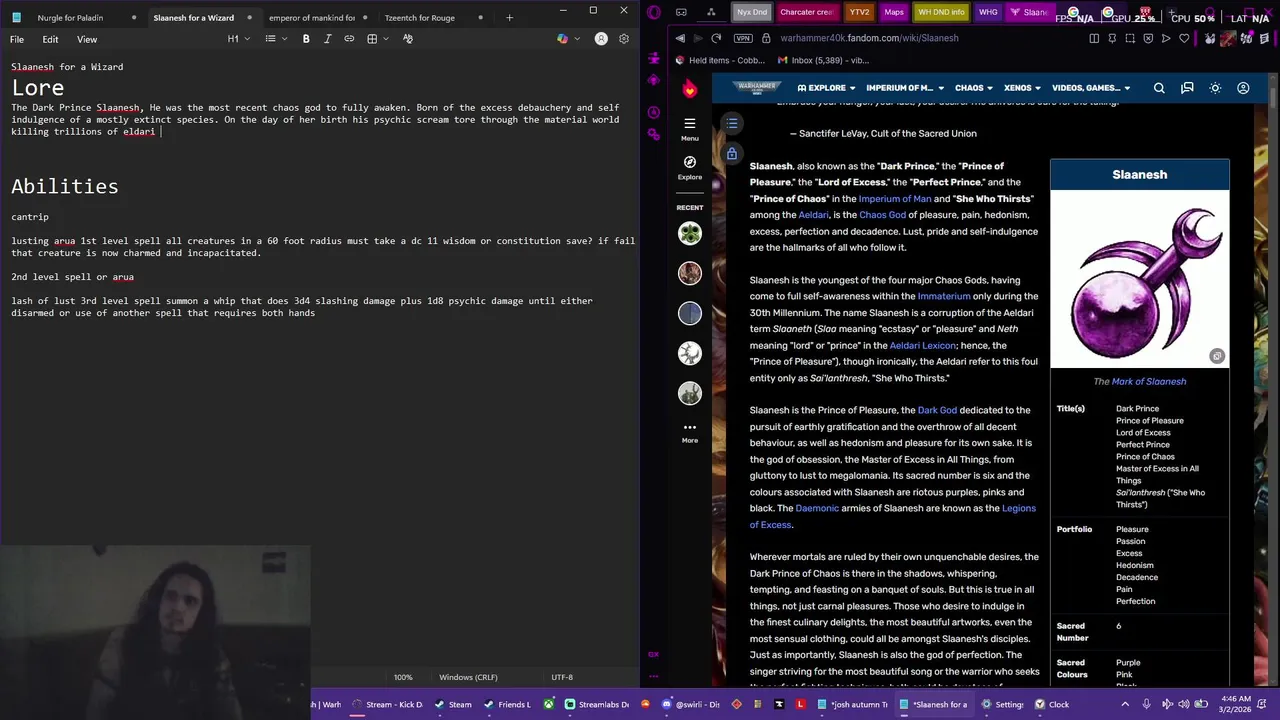
Task: Toggle the VPN badge in address bar
Action: click(x=742, y=38)
